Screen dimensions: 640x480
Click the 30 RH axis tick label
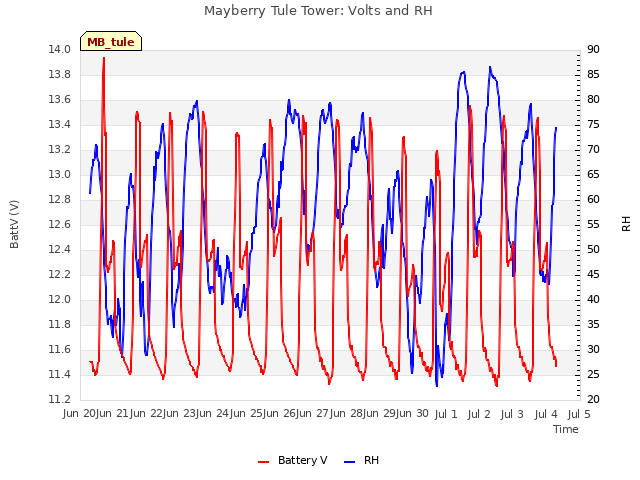593,349
